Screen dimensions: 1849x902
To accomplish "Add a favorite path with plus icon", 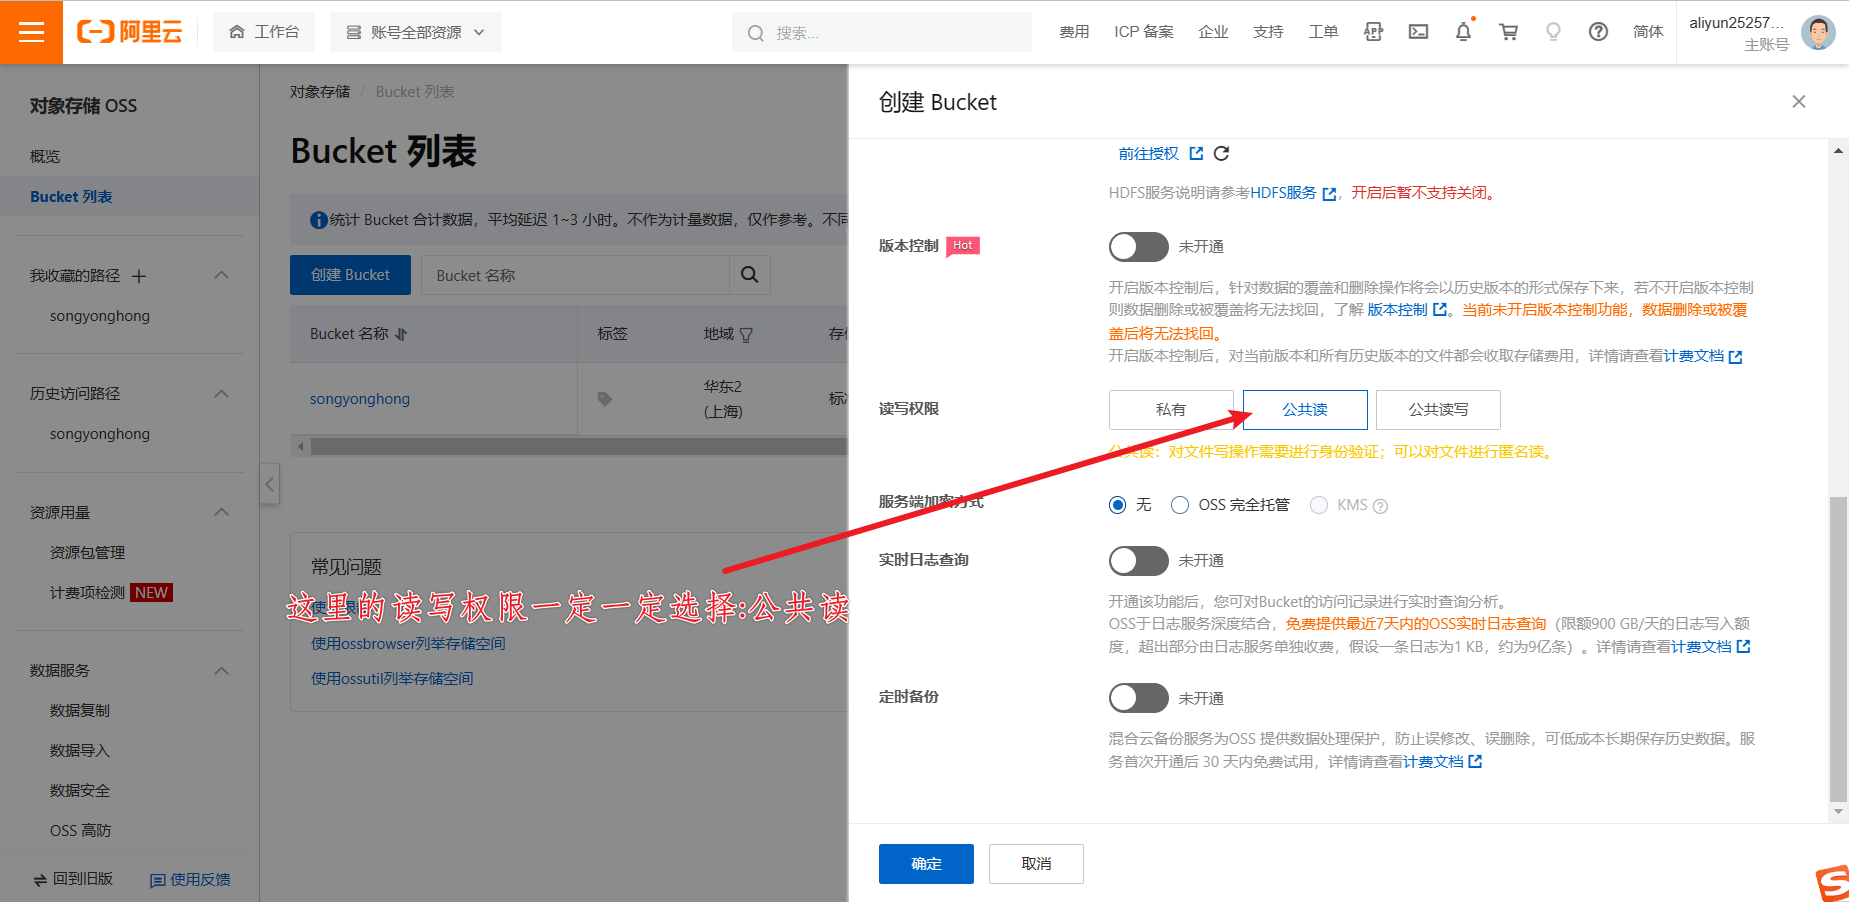I will tap(139, 276).
